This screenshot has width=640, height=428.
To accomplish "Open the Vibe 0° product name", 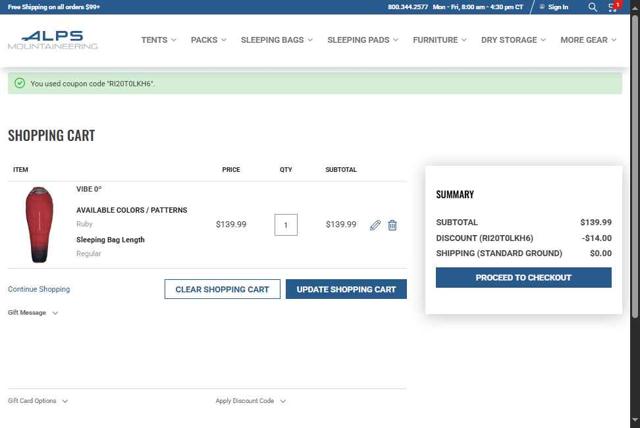I will click(89, 189).
